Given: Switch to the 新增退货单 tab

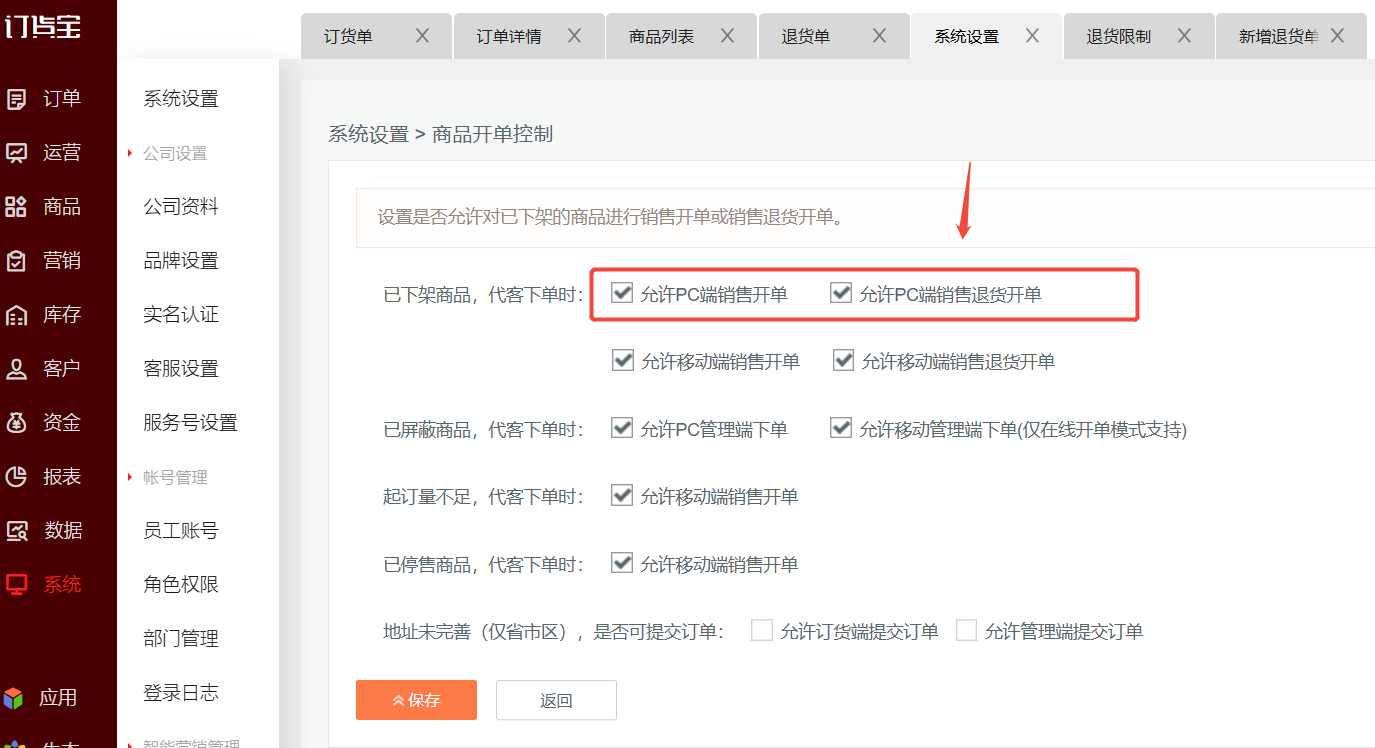Looking at the screenshot, I should [x=1291, y=36].
